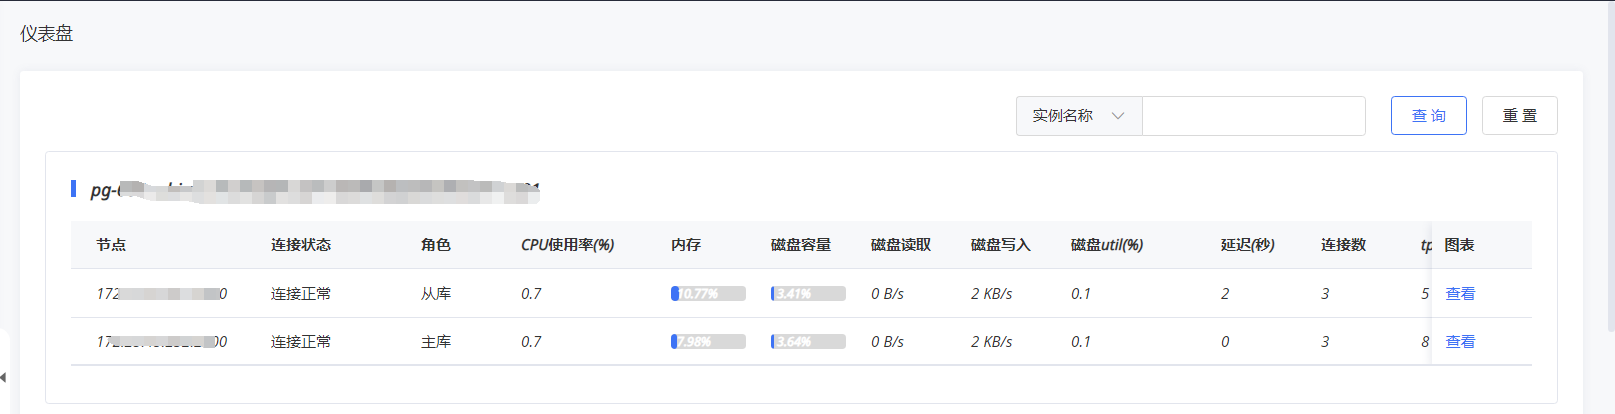Click the 图表 column header

point(1459,245)
